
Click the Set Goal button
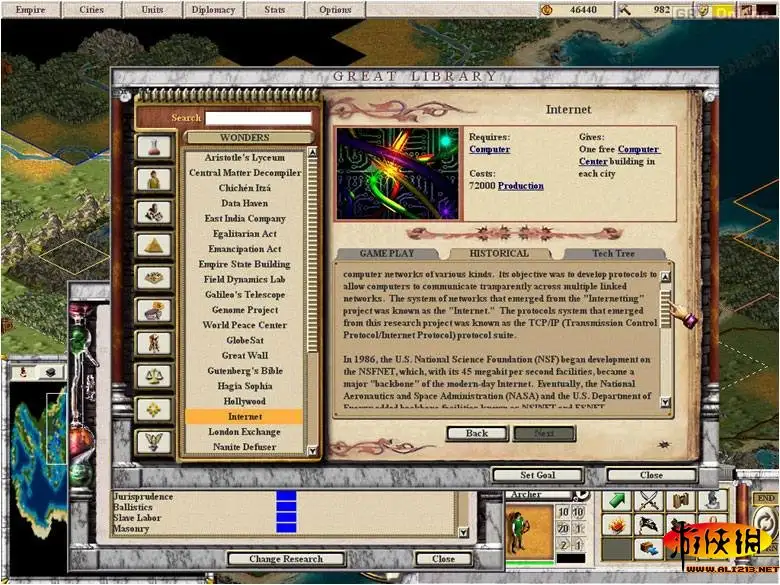coord(537,475)
